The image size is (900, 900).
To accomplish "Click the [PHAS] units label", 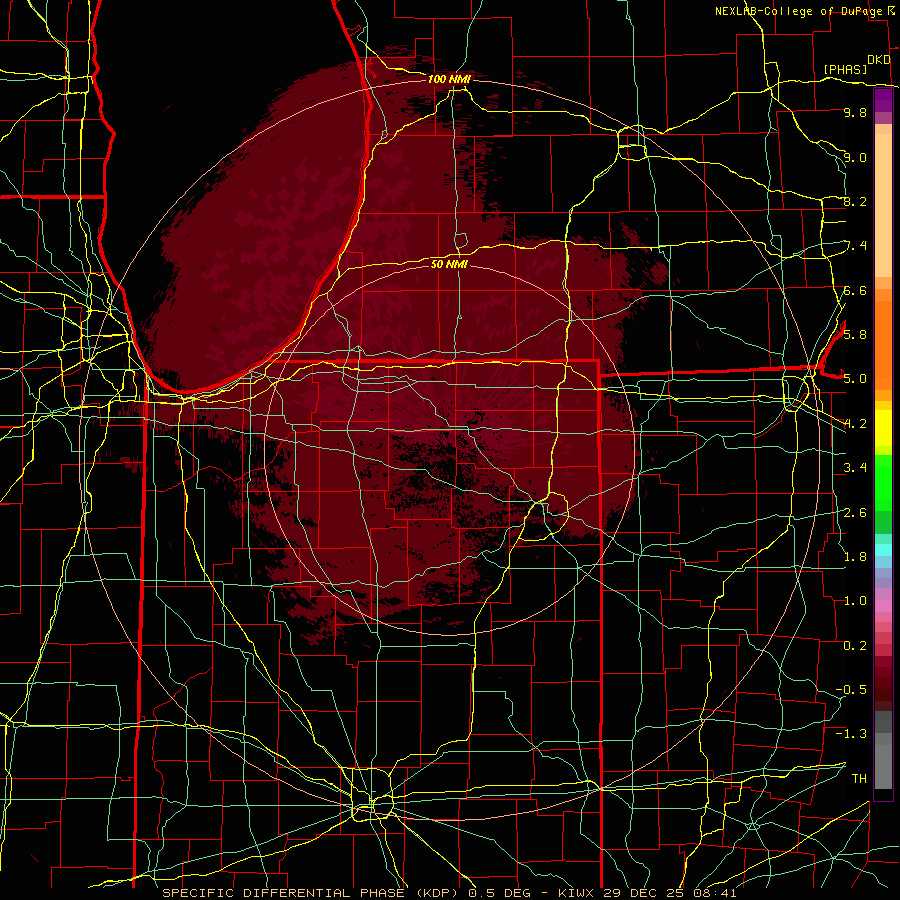I will [845, 69].
